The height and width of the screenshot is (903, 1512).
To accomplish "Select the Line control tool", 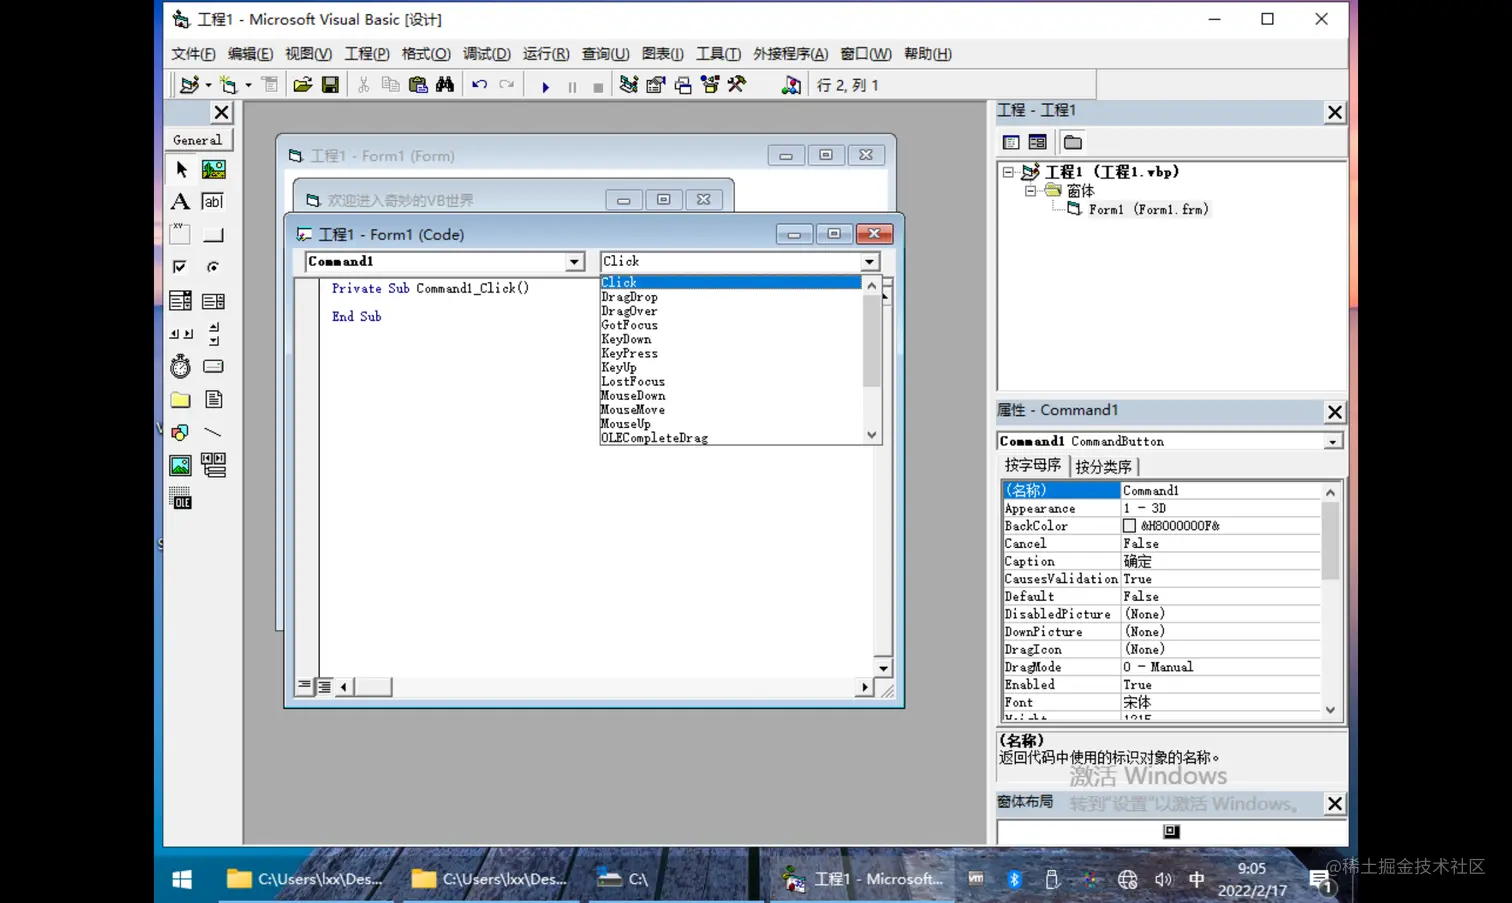I will [x=213, y=433].
